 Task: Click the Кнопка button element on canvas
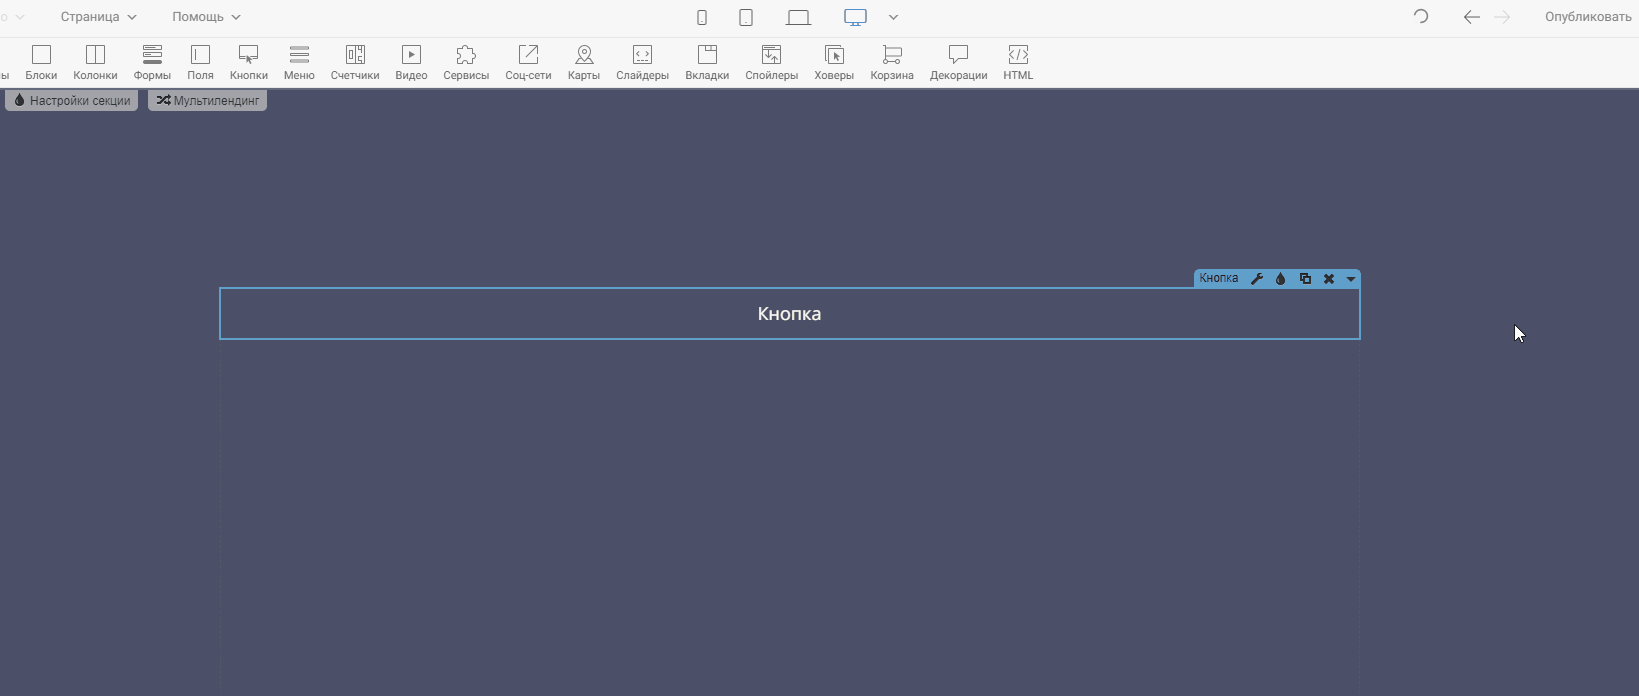click(x=789, y=314)
